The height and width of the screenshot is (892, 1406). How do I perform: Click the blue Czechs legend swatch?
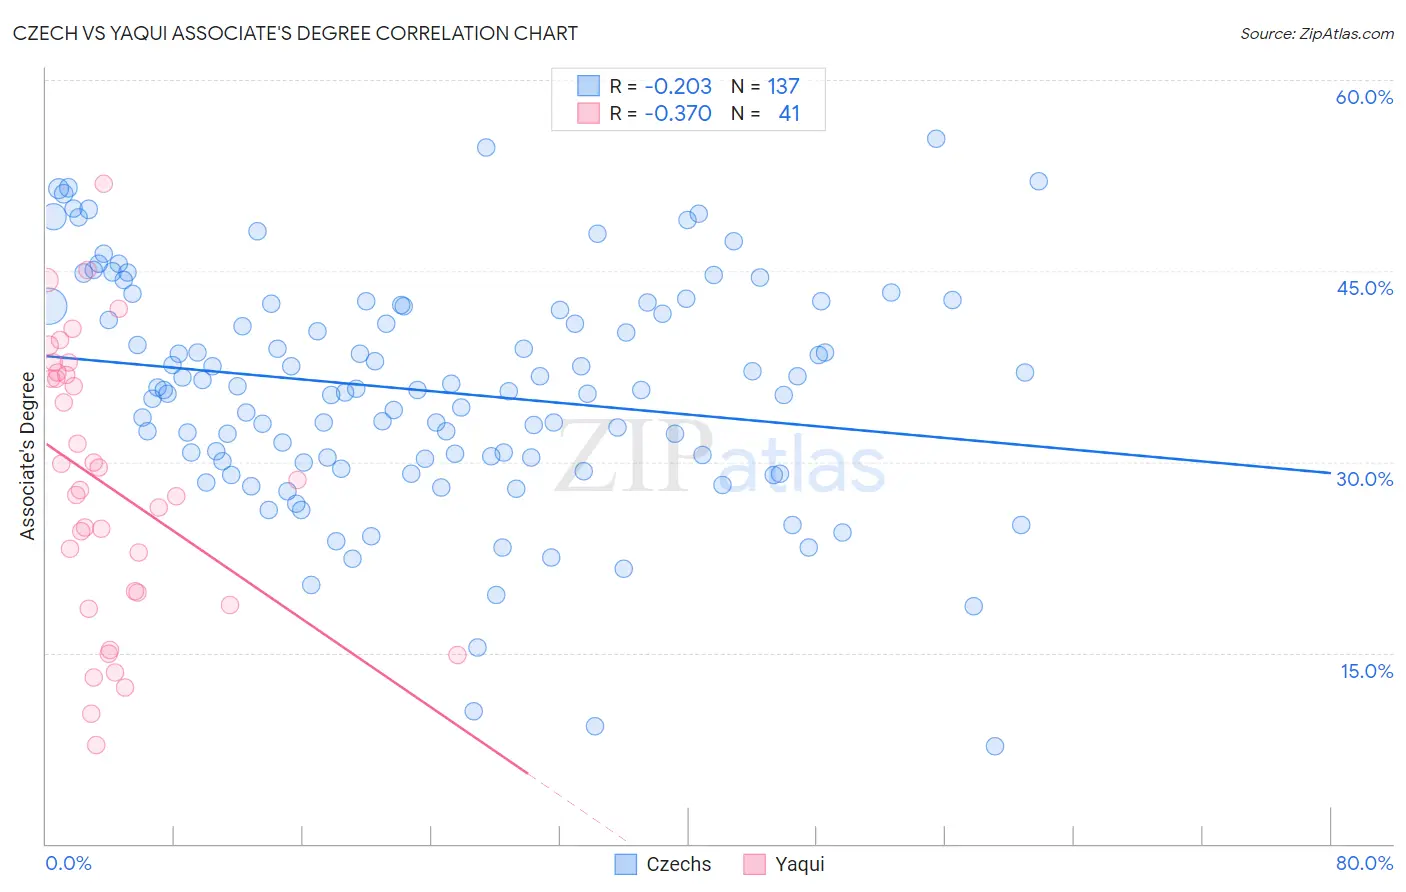[x=625, y=864]
